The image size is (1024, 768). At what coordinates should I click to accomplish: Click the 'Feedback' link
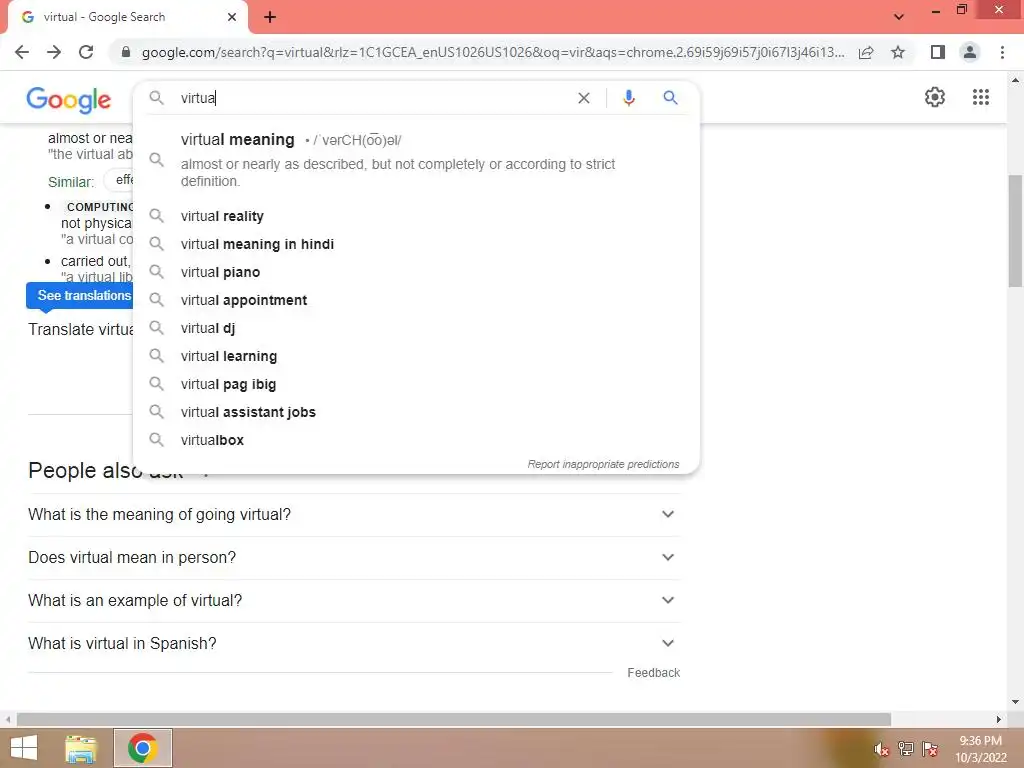tap(653, 673)
